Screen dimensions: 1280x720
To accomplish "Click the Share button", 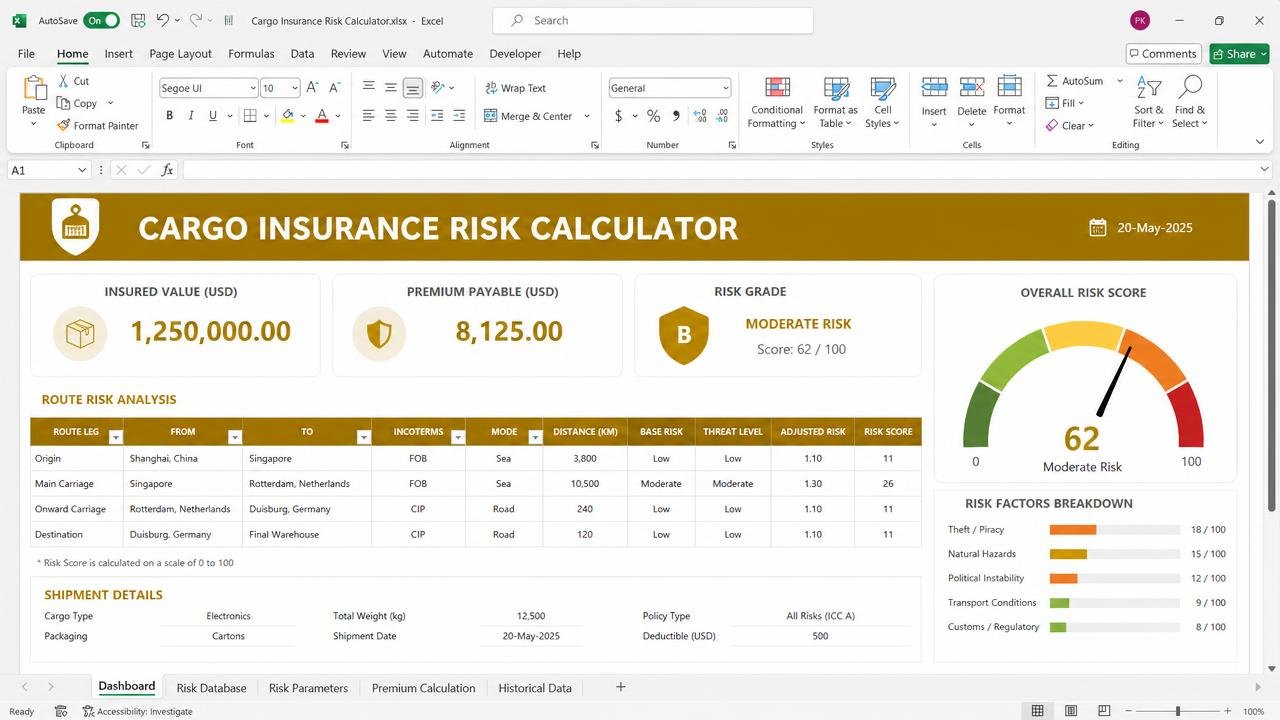I will (x=1239, y=54).
